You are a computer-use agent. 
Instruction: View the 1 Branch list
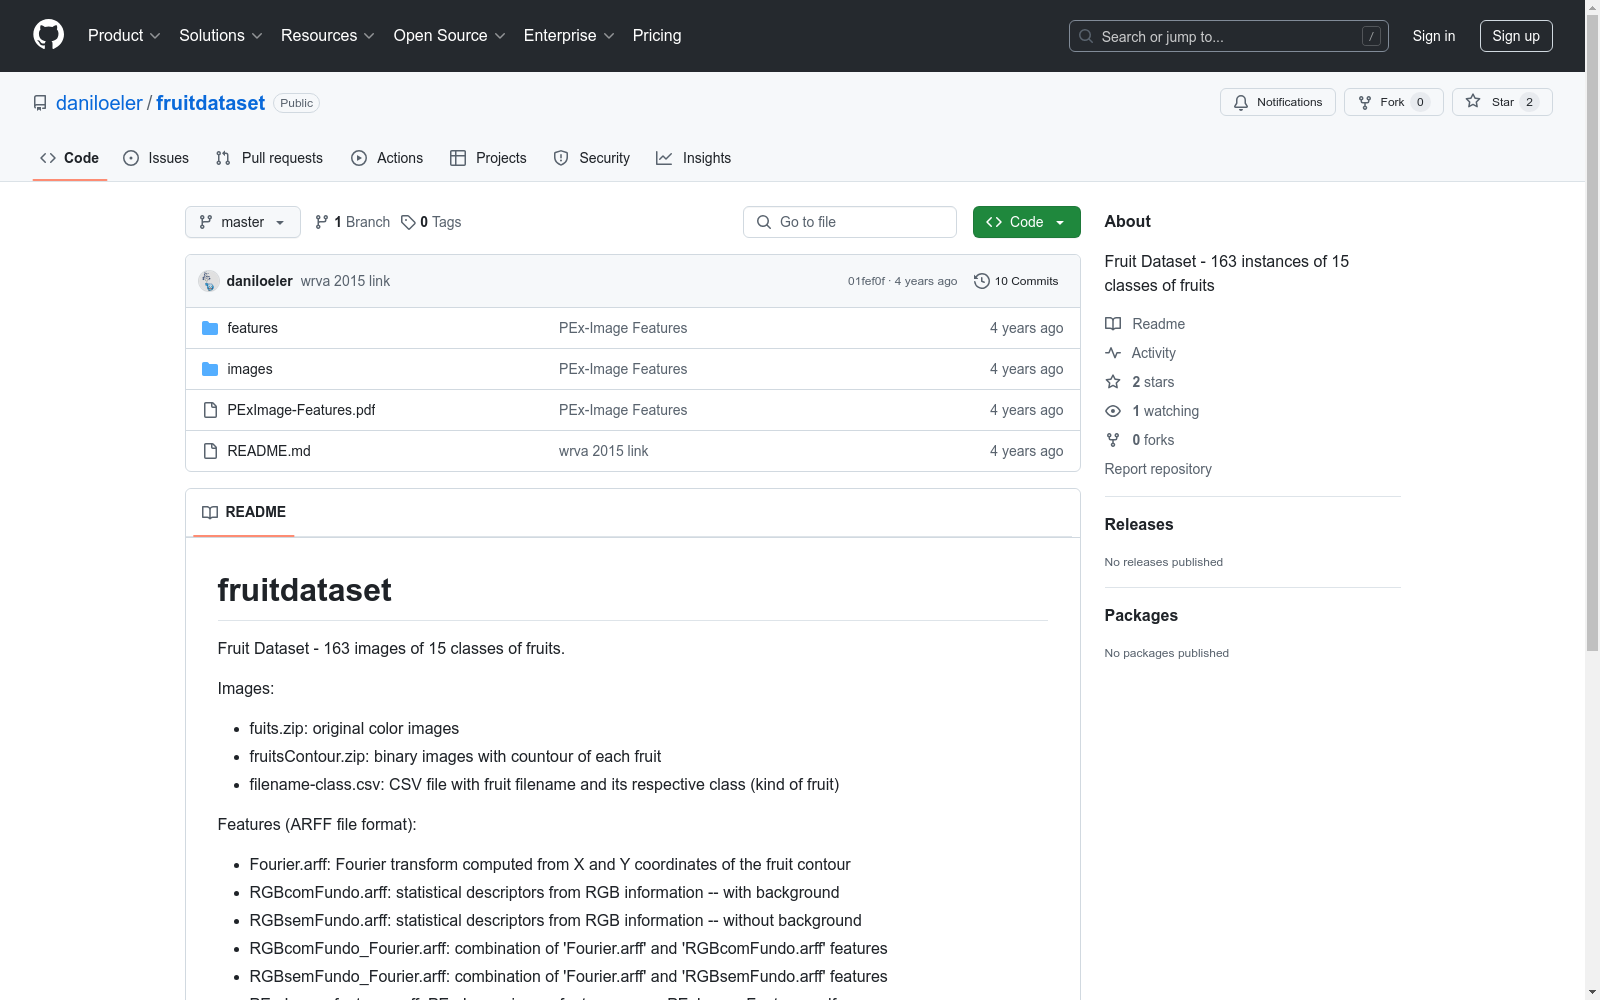tap(352, 222)
